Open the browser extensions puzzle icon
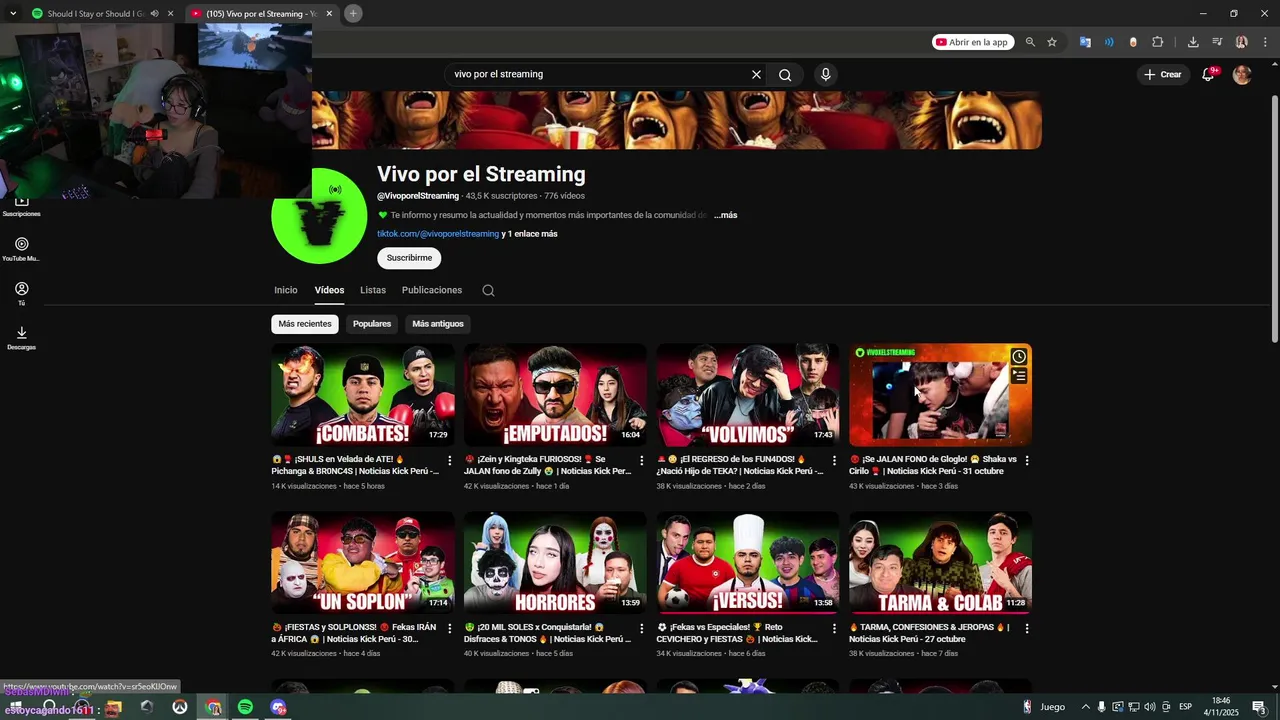 tap(1157, 42)
